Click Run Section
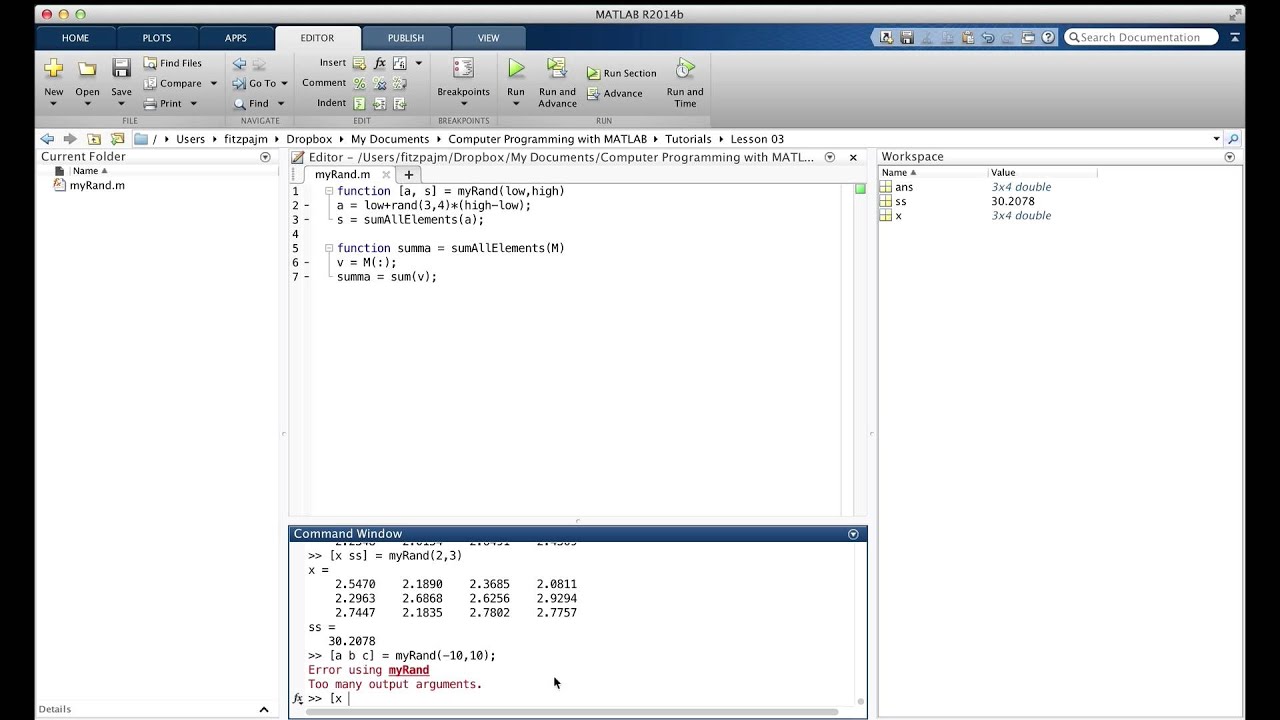This screenshot has height=720, width=1280. click(x=621, y=73)
